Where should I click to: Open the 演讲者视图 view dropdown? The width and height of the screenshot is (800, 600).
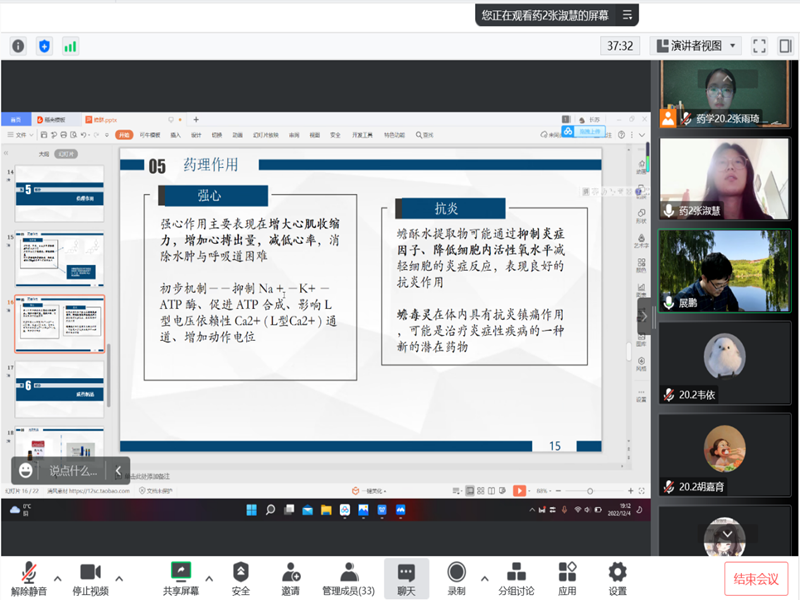(695, 46)
